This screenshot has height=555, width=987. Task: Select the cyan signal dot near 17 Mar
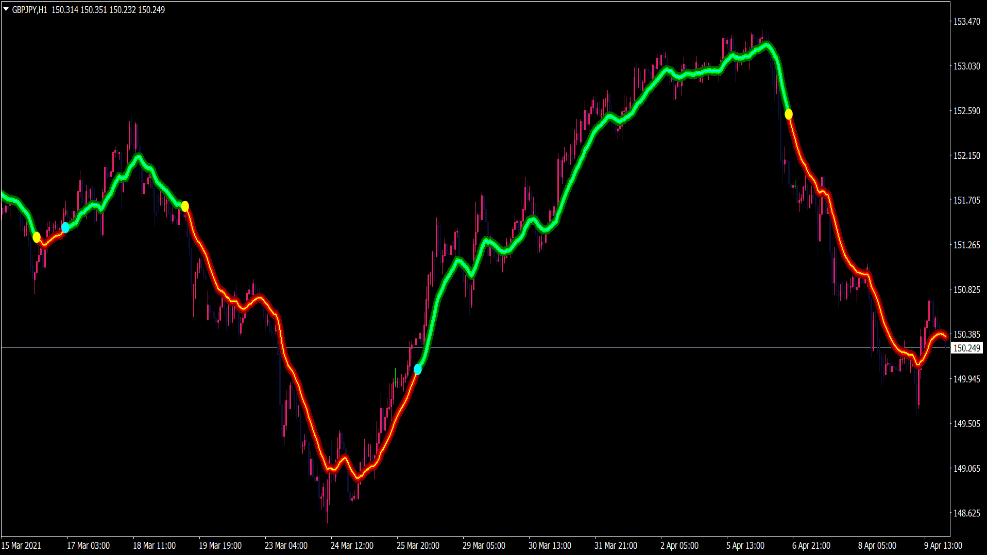click(66, 227)
